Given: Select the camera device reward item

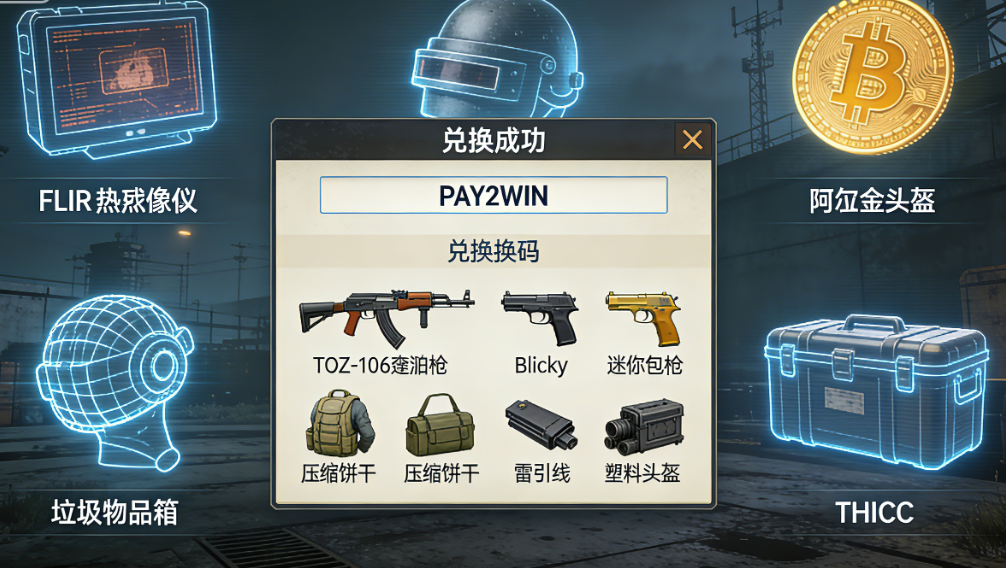Looking at the screenshot, I should tap(644, 426).
